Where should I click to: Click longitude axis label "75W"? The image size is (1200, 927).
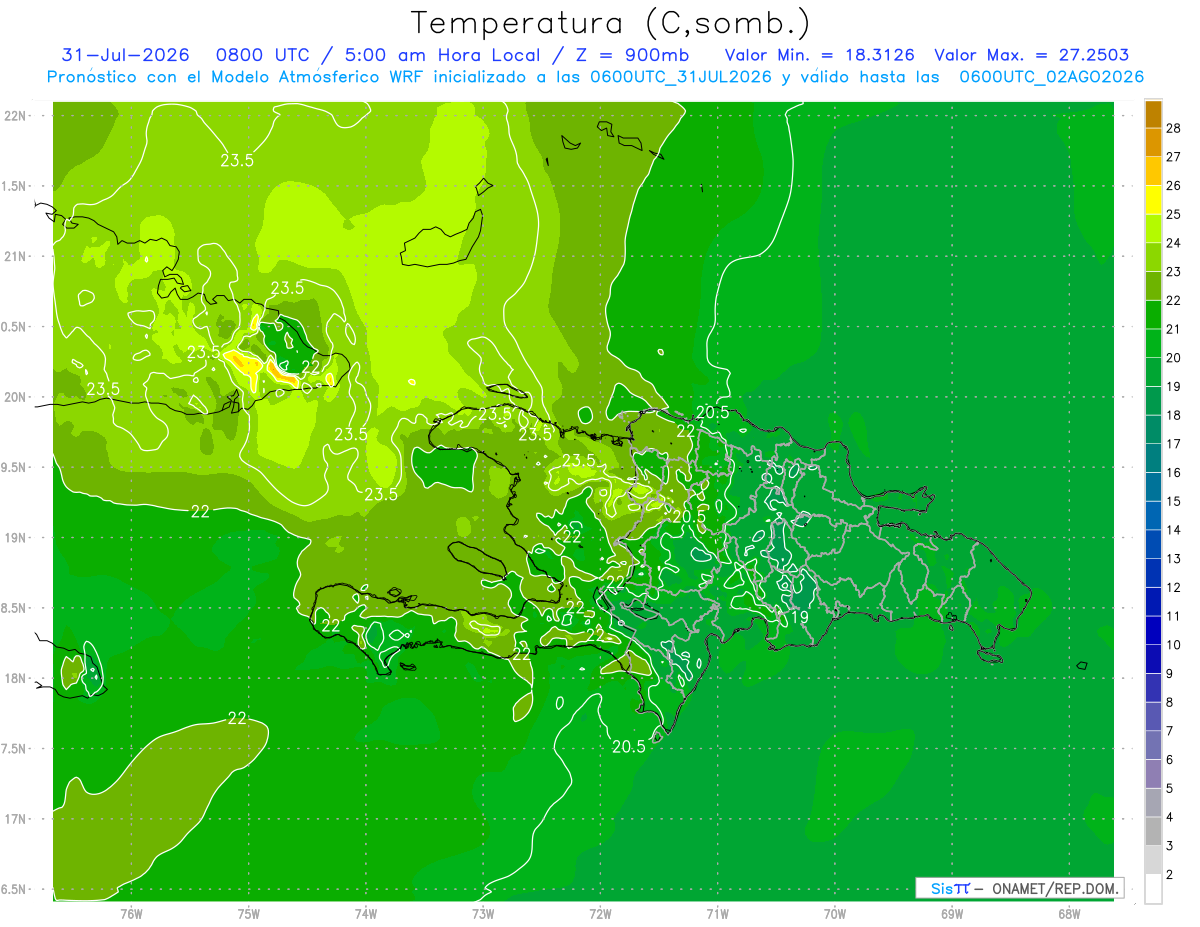[x=249, y=913]
